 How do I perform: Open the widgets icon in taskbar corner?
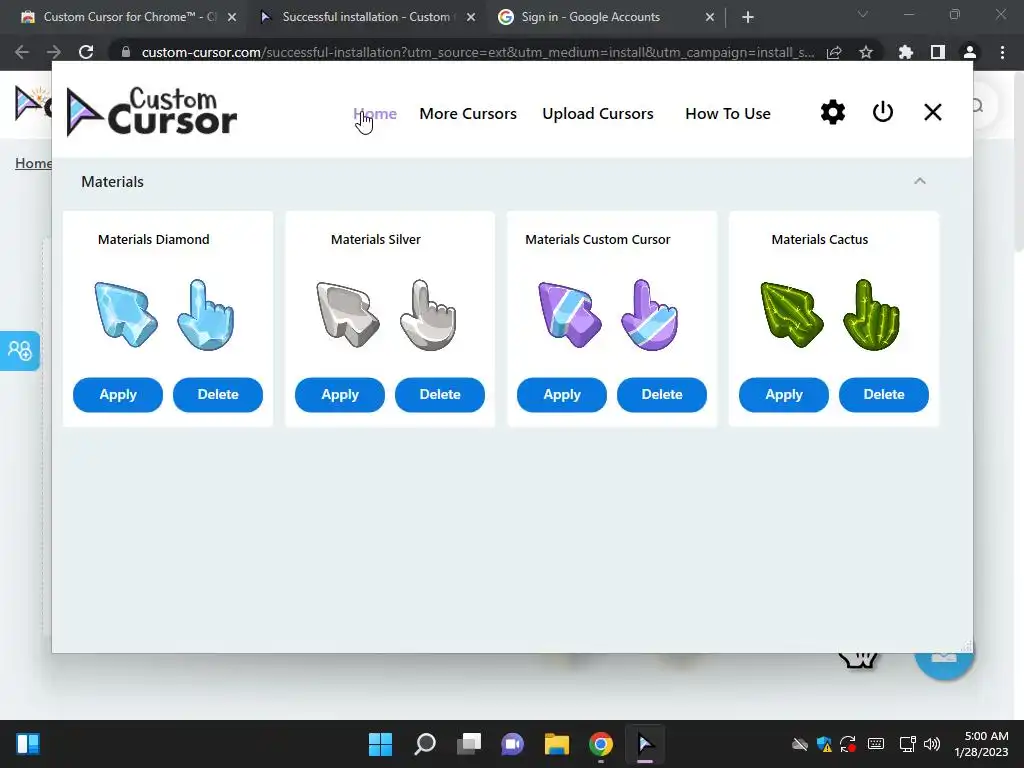(28, 744)
